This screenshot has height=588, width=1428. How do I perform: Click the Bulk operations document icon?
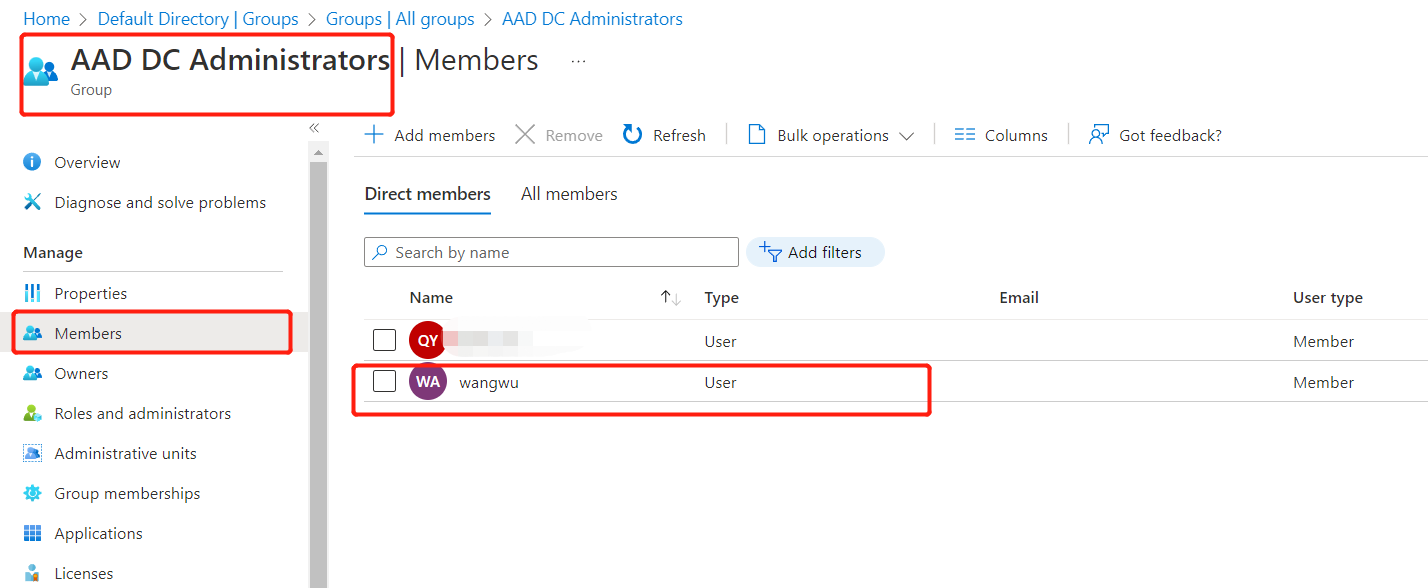tap(757, 134)
